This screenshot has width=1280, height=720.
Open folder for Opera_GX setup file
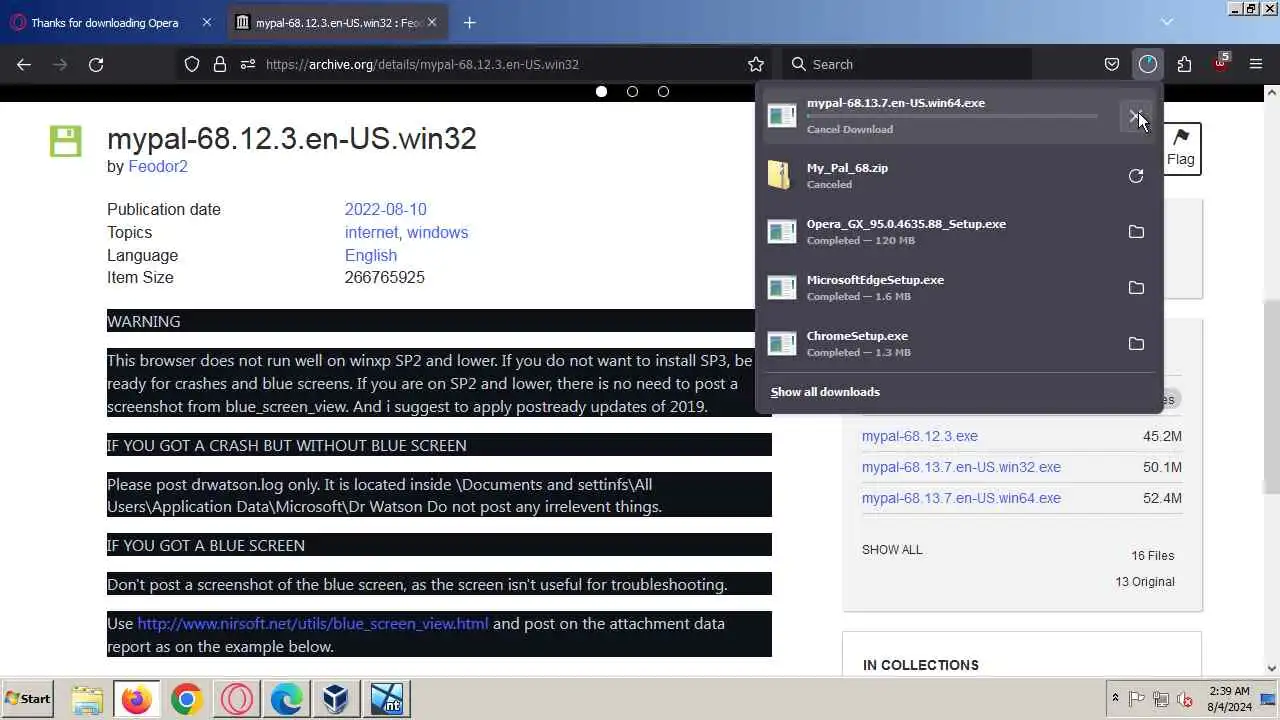[1136, 232]
